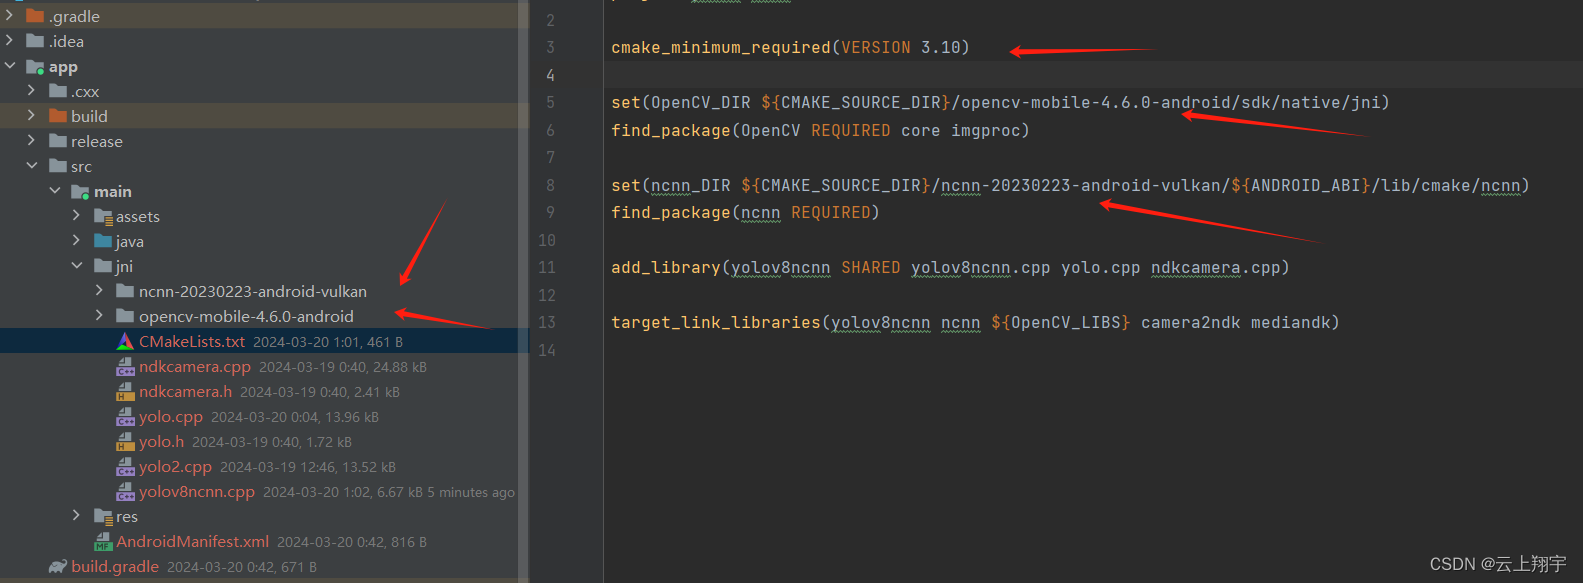Click find_package(ncnn REQUIRED) line

click(745, 212)
